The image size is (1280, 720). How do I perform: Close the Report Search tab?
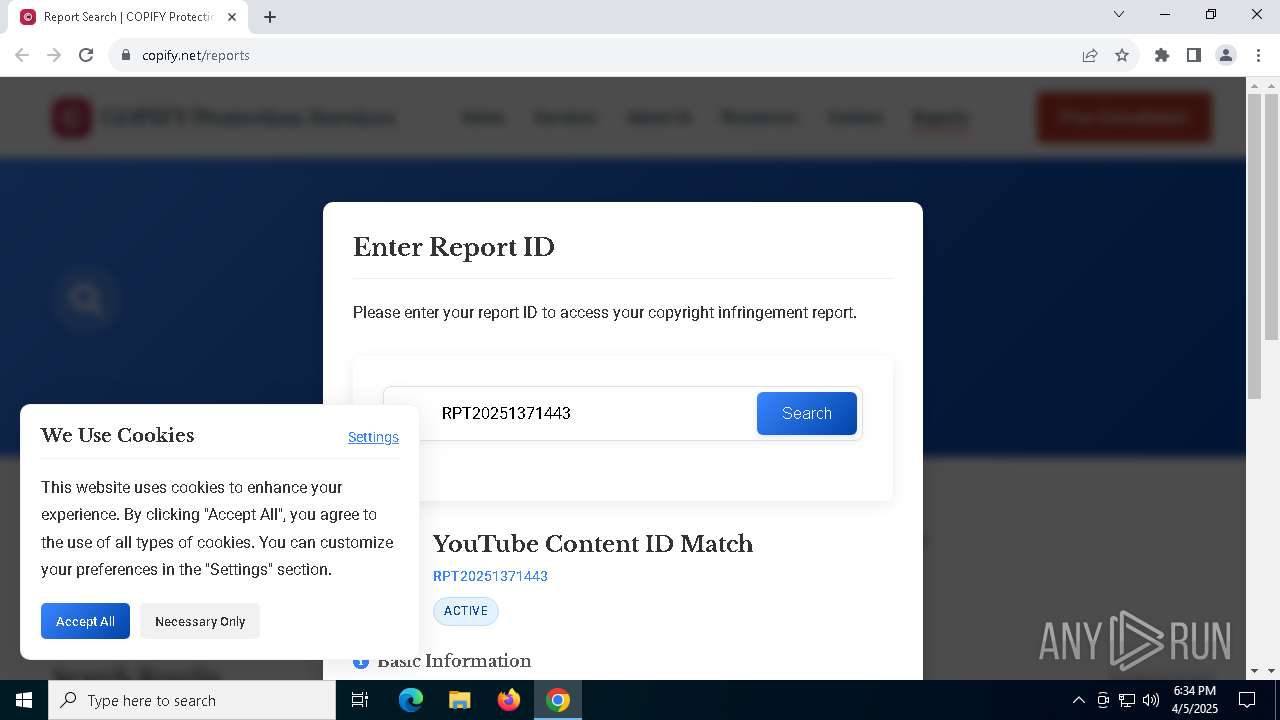pyautogui.click(x=232, y=17)
